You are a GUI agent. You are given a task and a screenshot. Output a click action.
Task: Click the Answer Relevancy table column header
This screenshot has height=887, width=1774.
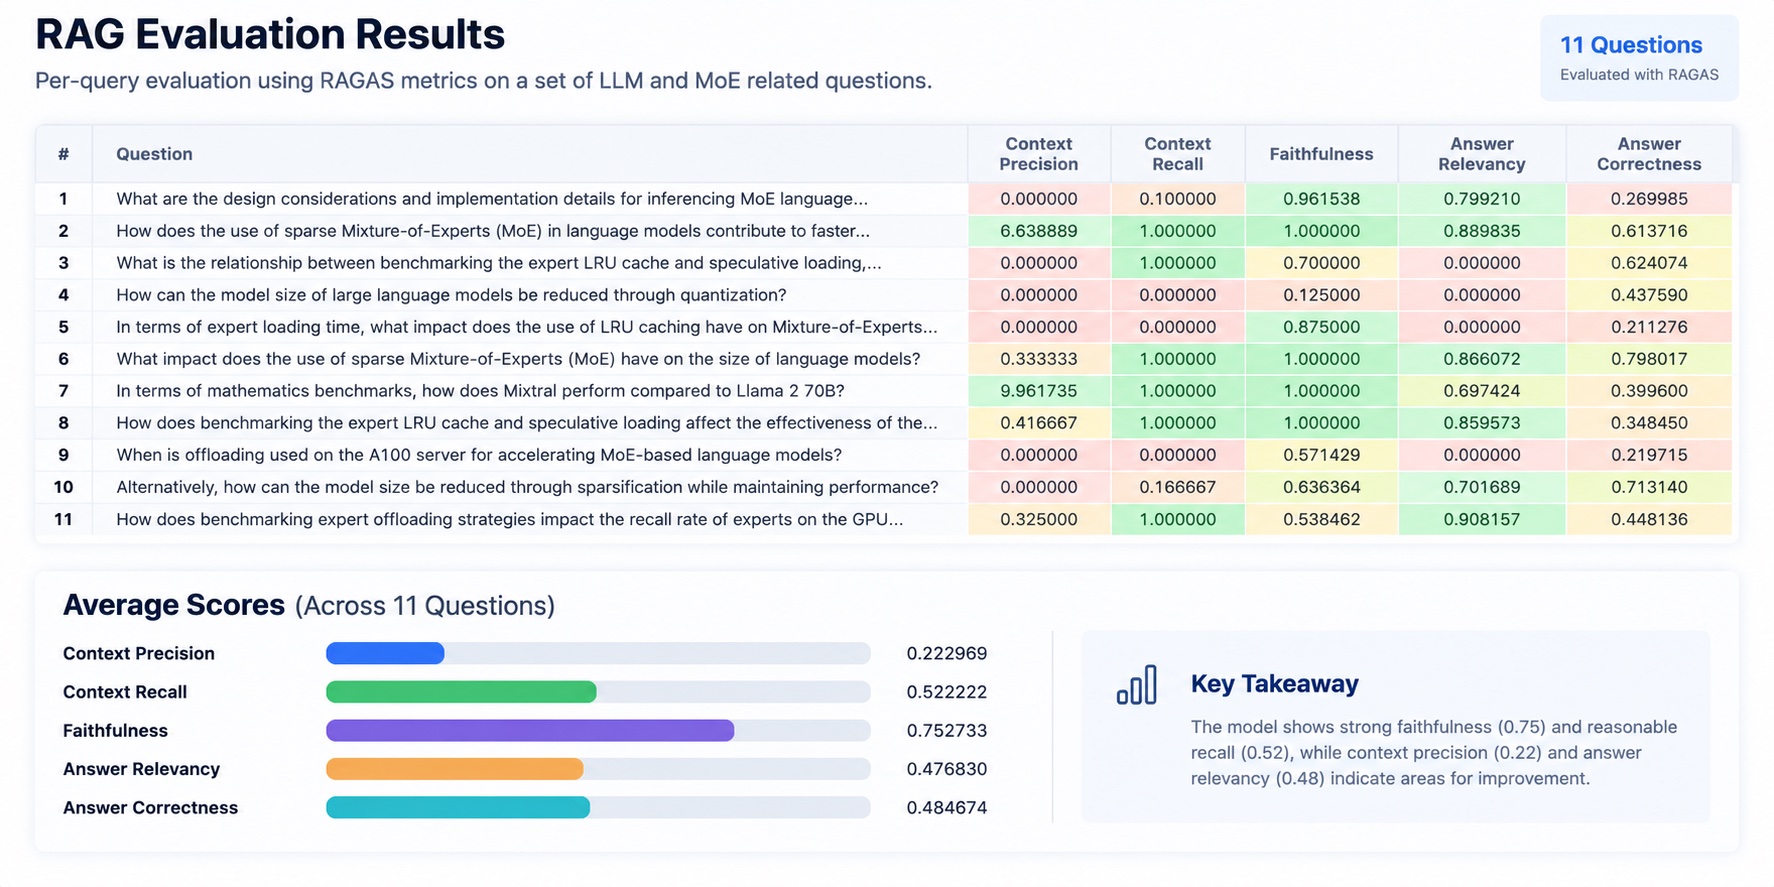[x=1482, y=154]
